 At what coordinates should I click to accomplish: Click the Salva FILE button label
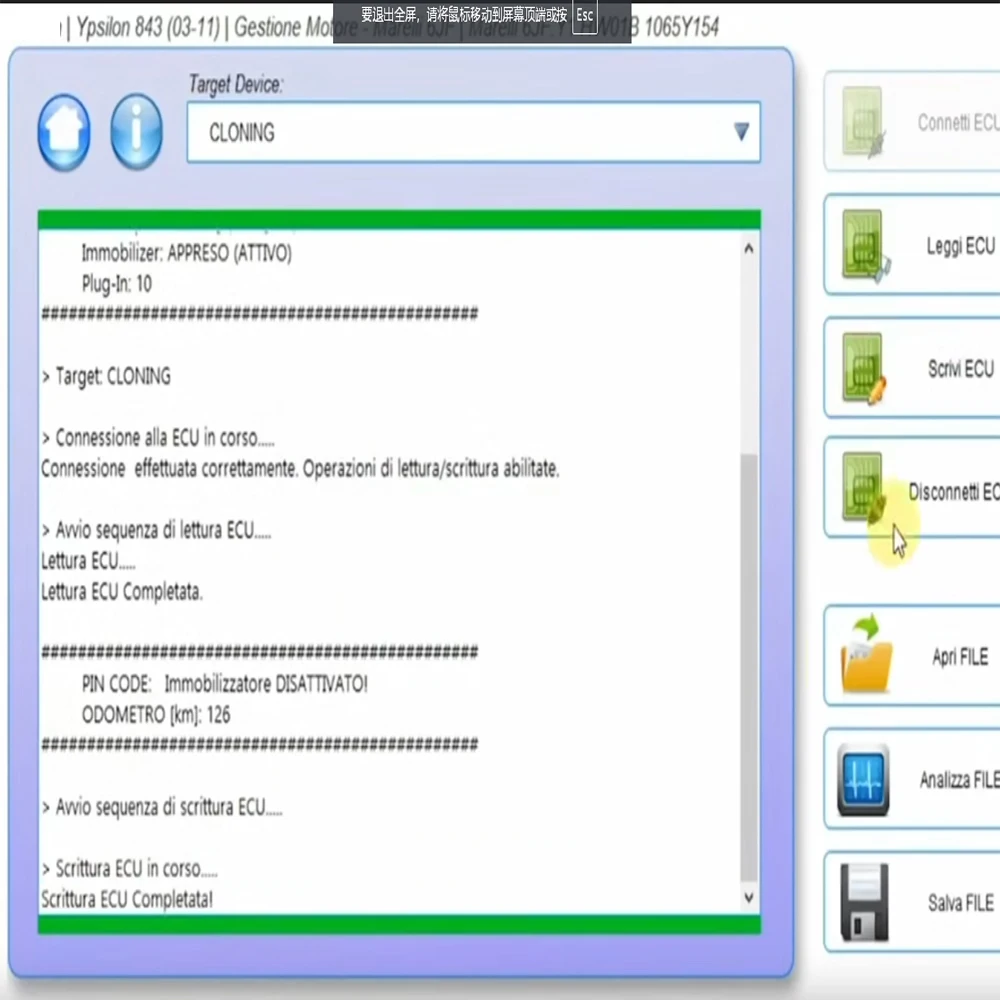click(x=960, y=902)
